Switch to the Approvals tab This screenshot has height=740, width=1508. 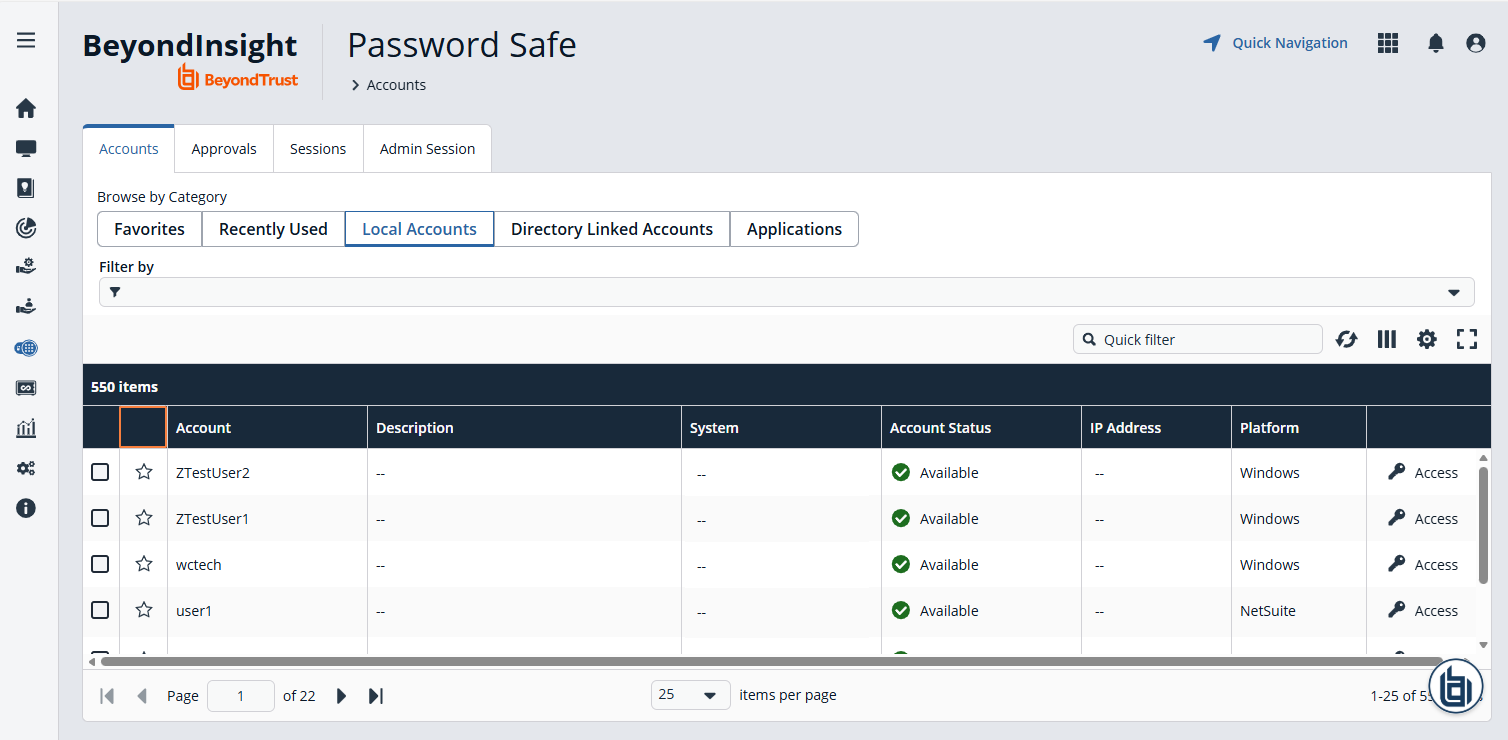click(223, 148)
